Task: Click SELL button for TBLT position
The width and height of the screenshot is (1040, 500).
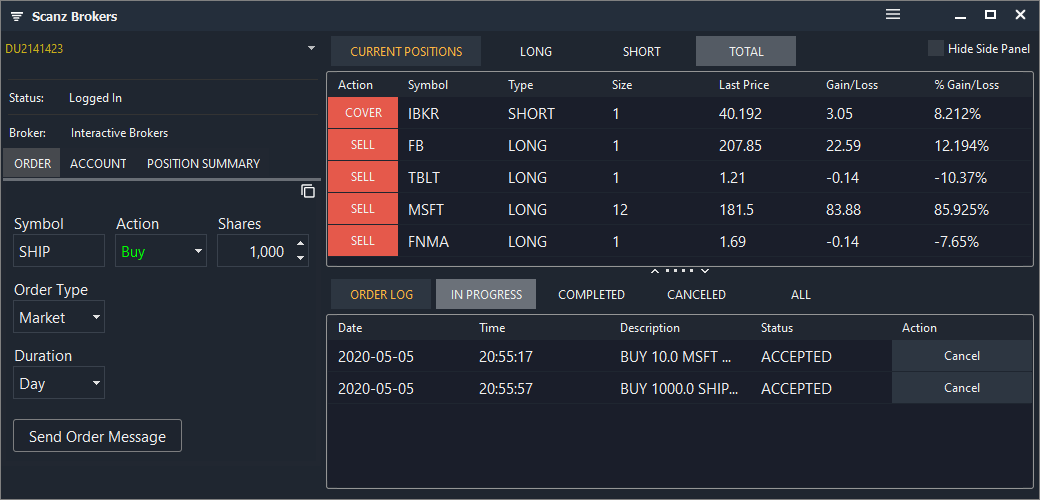Action: pyautogui.click(x=363, y=177)
